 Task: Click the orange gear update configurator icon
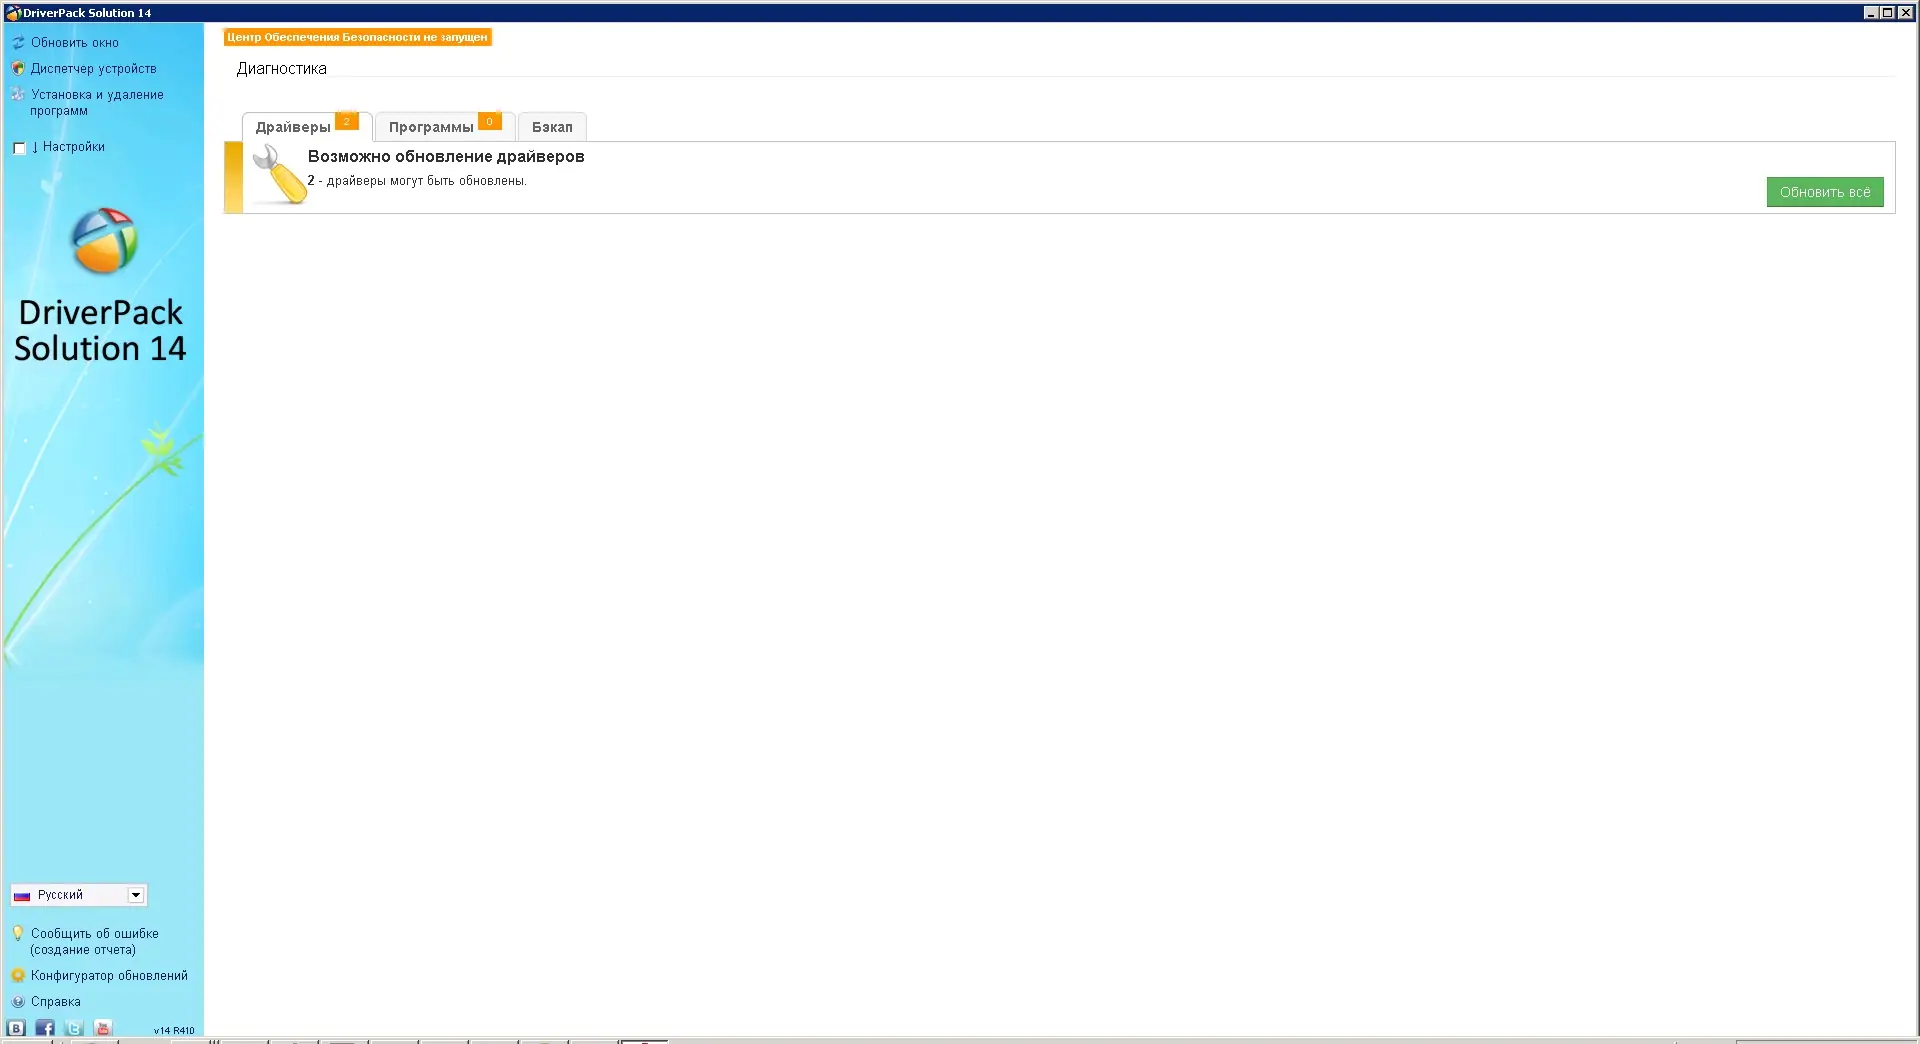pos(18,976)
